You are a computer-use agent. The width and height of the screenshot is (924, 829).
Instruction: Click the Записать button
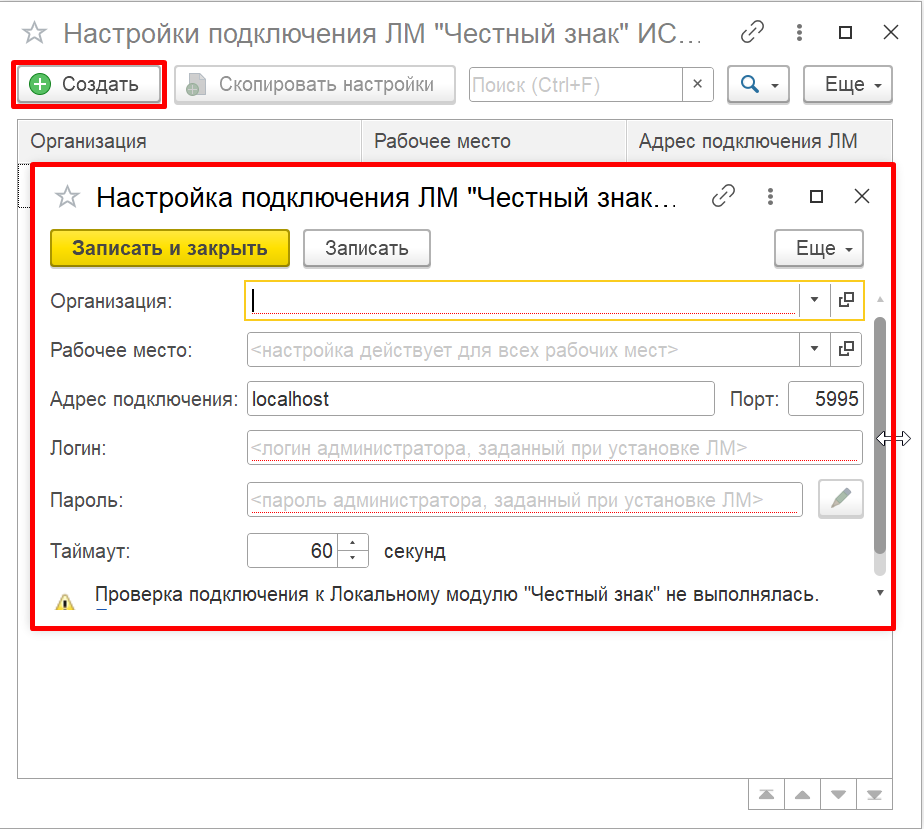(367, 248)
